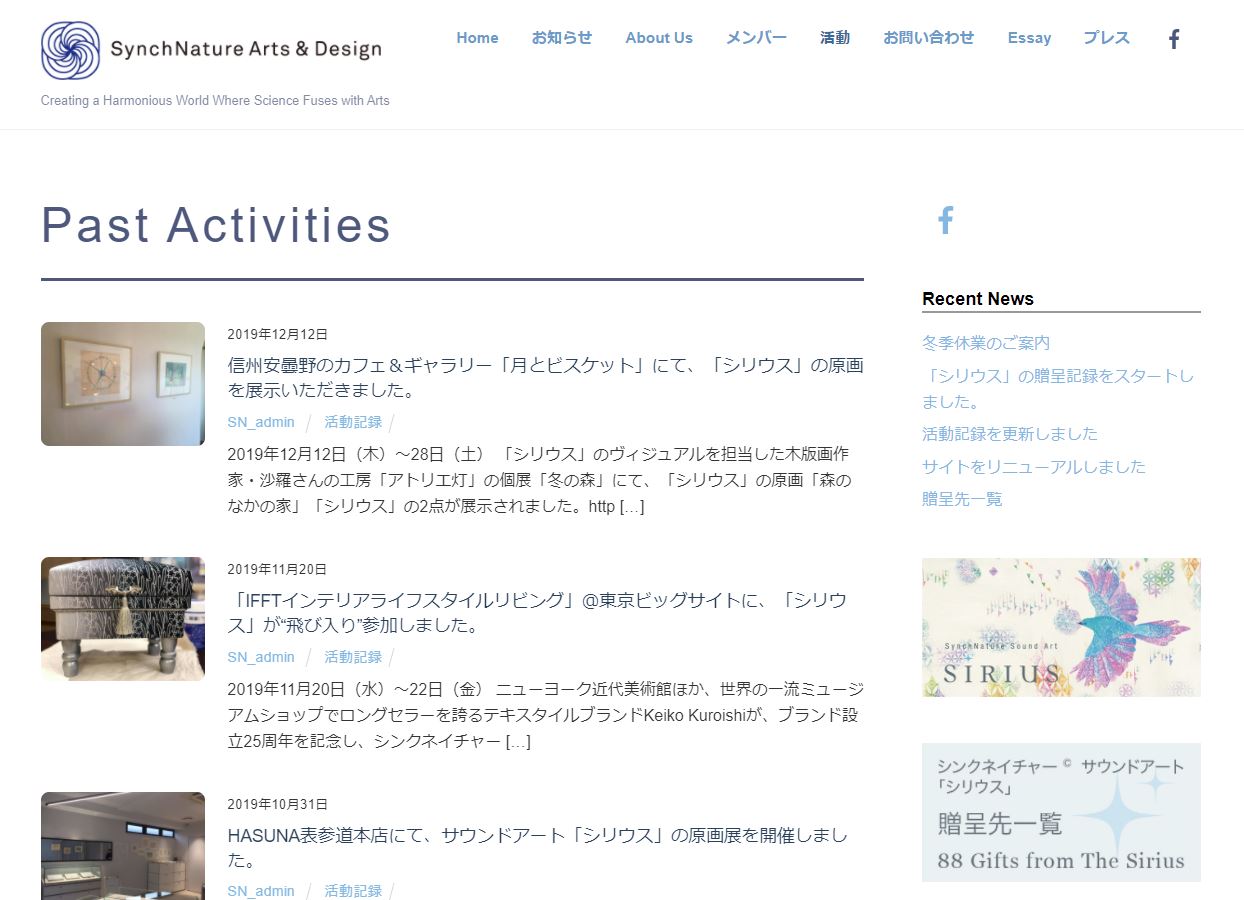Click the SynchNature spiral logo icon
Viewport: 1244px width, 900px height.
[x=70, y=50]
